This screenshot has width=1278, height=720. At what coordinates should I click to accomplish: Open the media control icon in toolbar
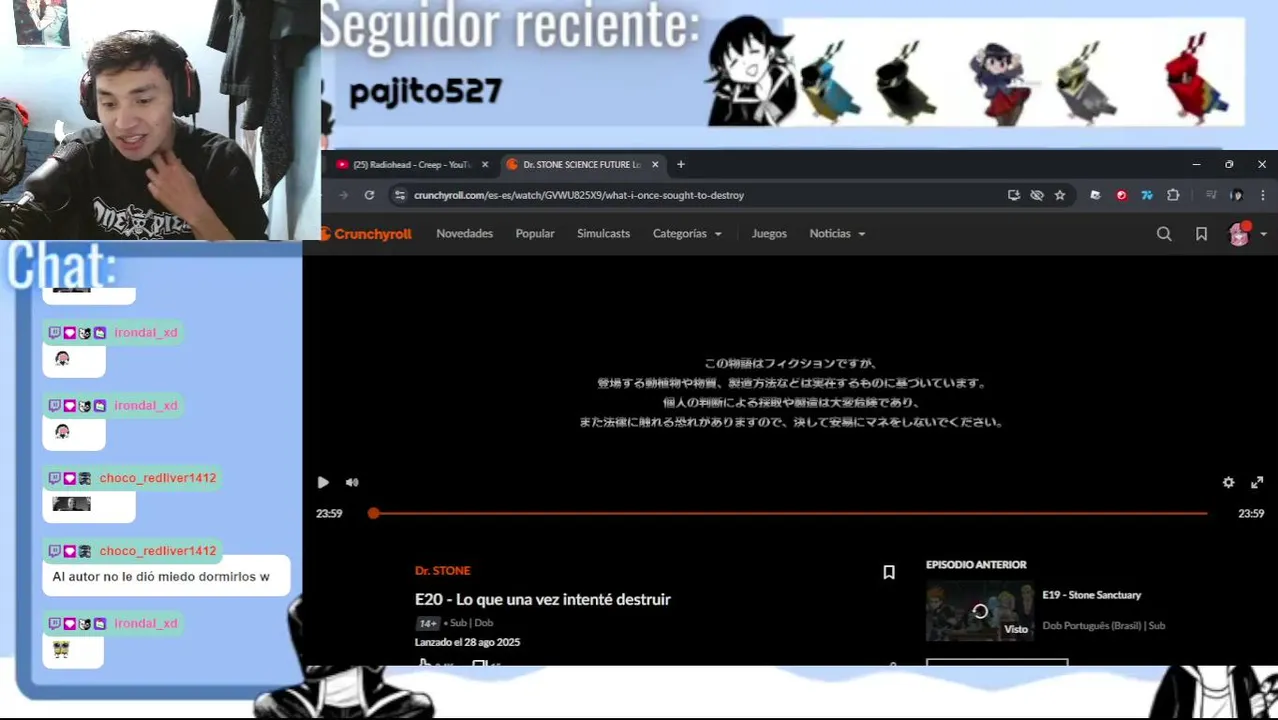[x=1211, y=195]
